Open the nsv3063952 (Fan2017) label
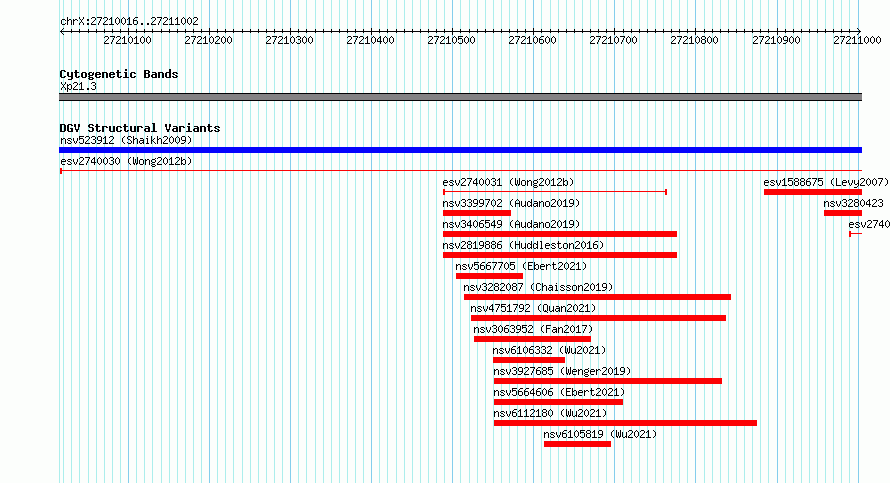This screenshot has height=483, width=890. click(533, 329)
